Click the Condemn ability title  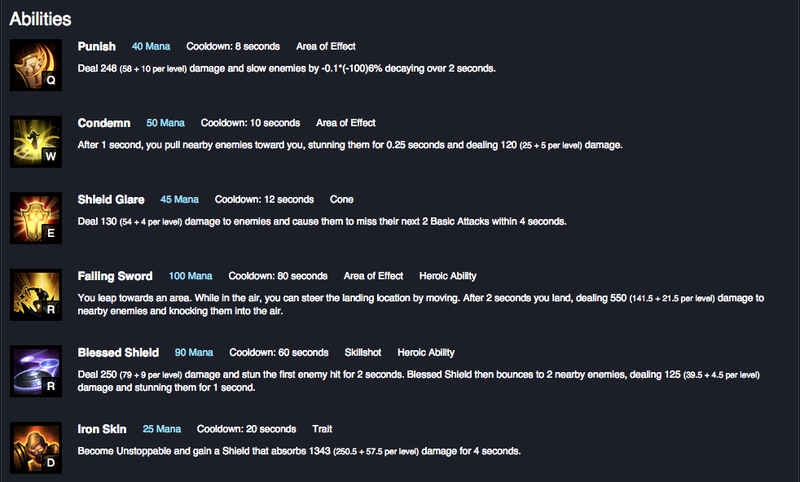click(x=104, y=123)
